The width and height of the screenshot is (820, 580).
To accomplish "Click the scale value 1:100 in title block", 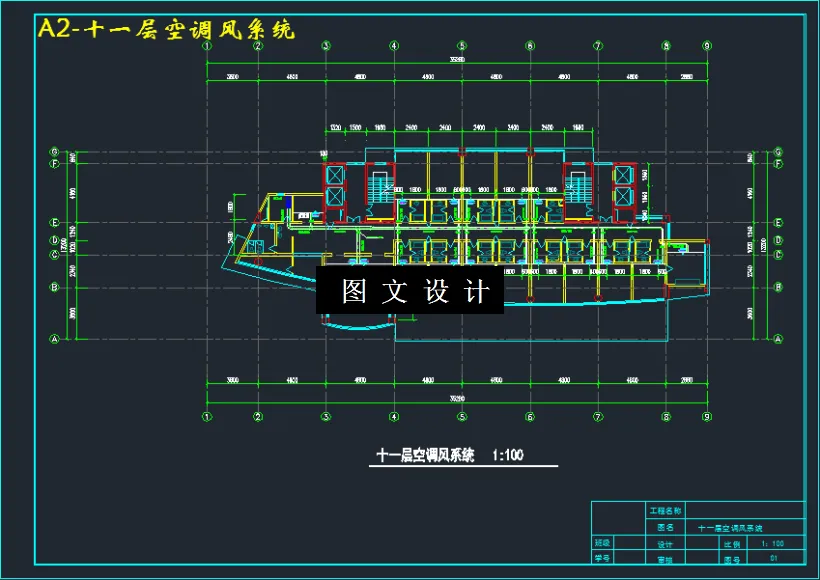I will click(x=772, y=543).
